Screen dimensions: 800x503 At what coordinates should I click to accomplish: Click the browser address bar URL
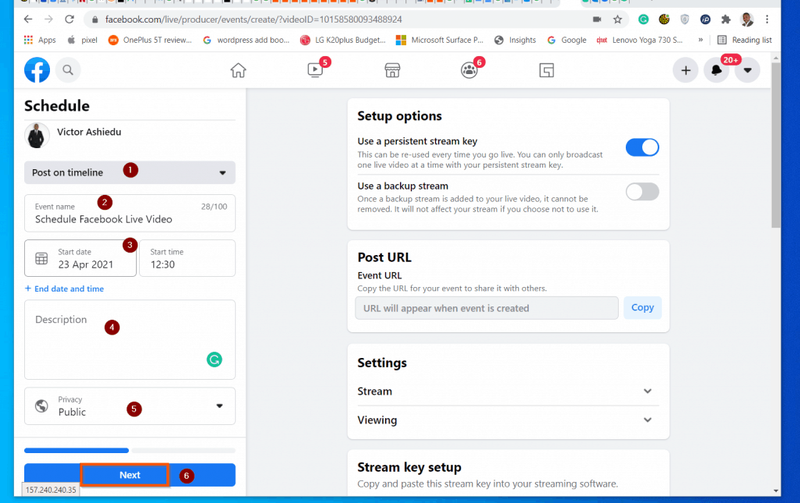pyautogui.click(x=254, y=19)
